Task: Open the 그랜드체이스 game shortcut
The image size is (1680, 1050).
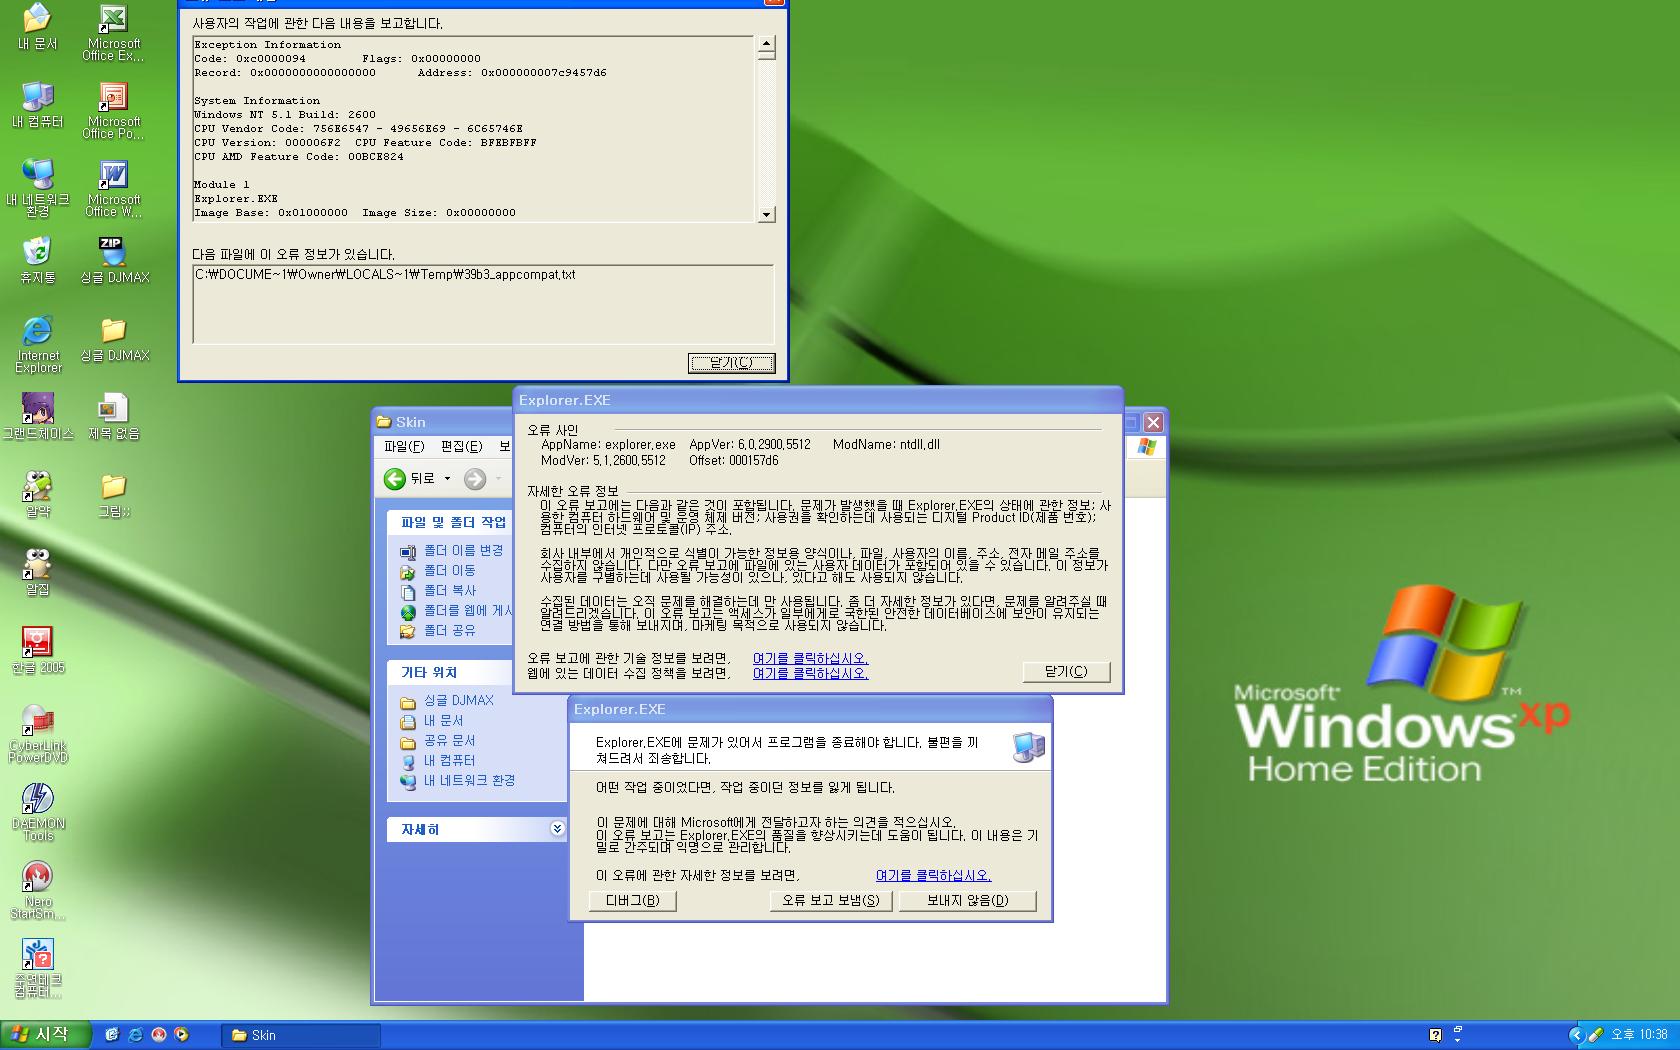Action: [x=37, y=417]
